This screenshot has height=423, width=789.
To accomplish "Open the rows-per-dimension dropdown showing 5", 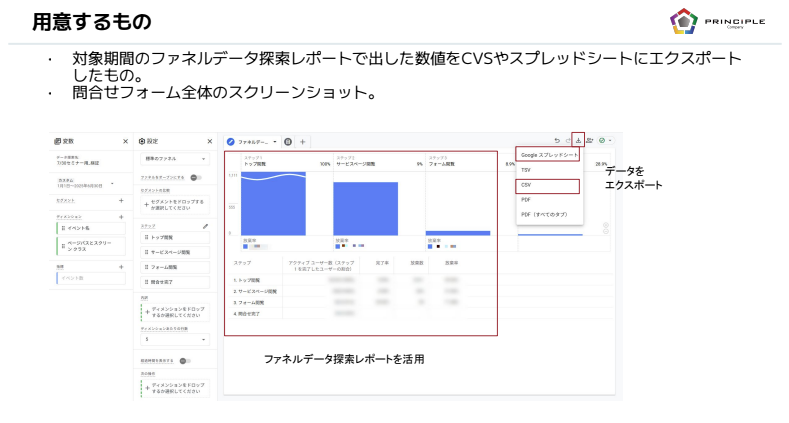I will coord(175,339).
